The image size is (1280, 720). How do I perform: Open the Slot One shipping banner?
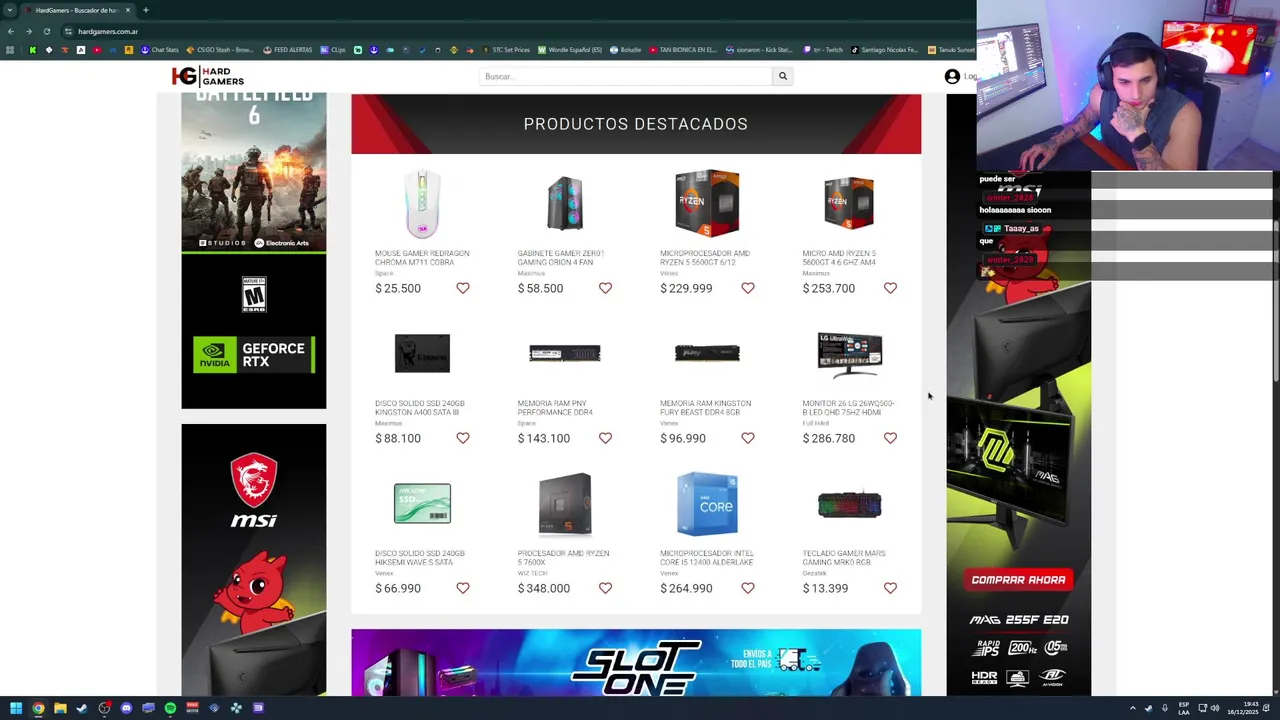(636, 662)
